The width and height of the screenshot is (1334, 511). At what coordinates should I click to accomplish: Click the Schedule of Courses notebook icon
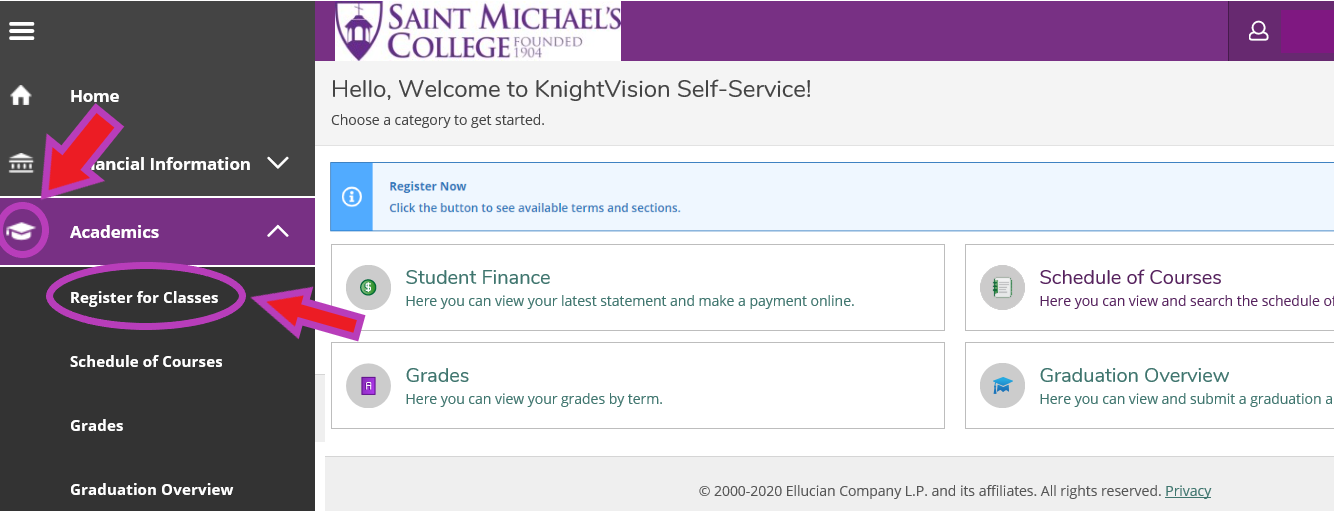1002,287
